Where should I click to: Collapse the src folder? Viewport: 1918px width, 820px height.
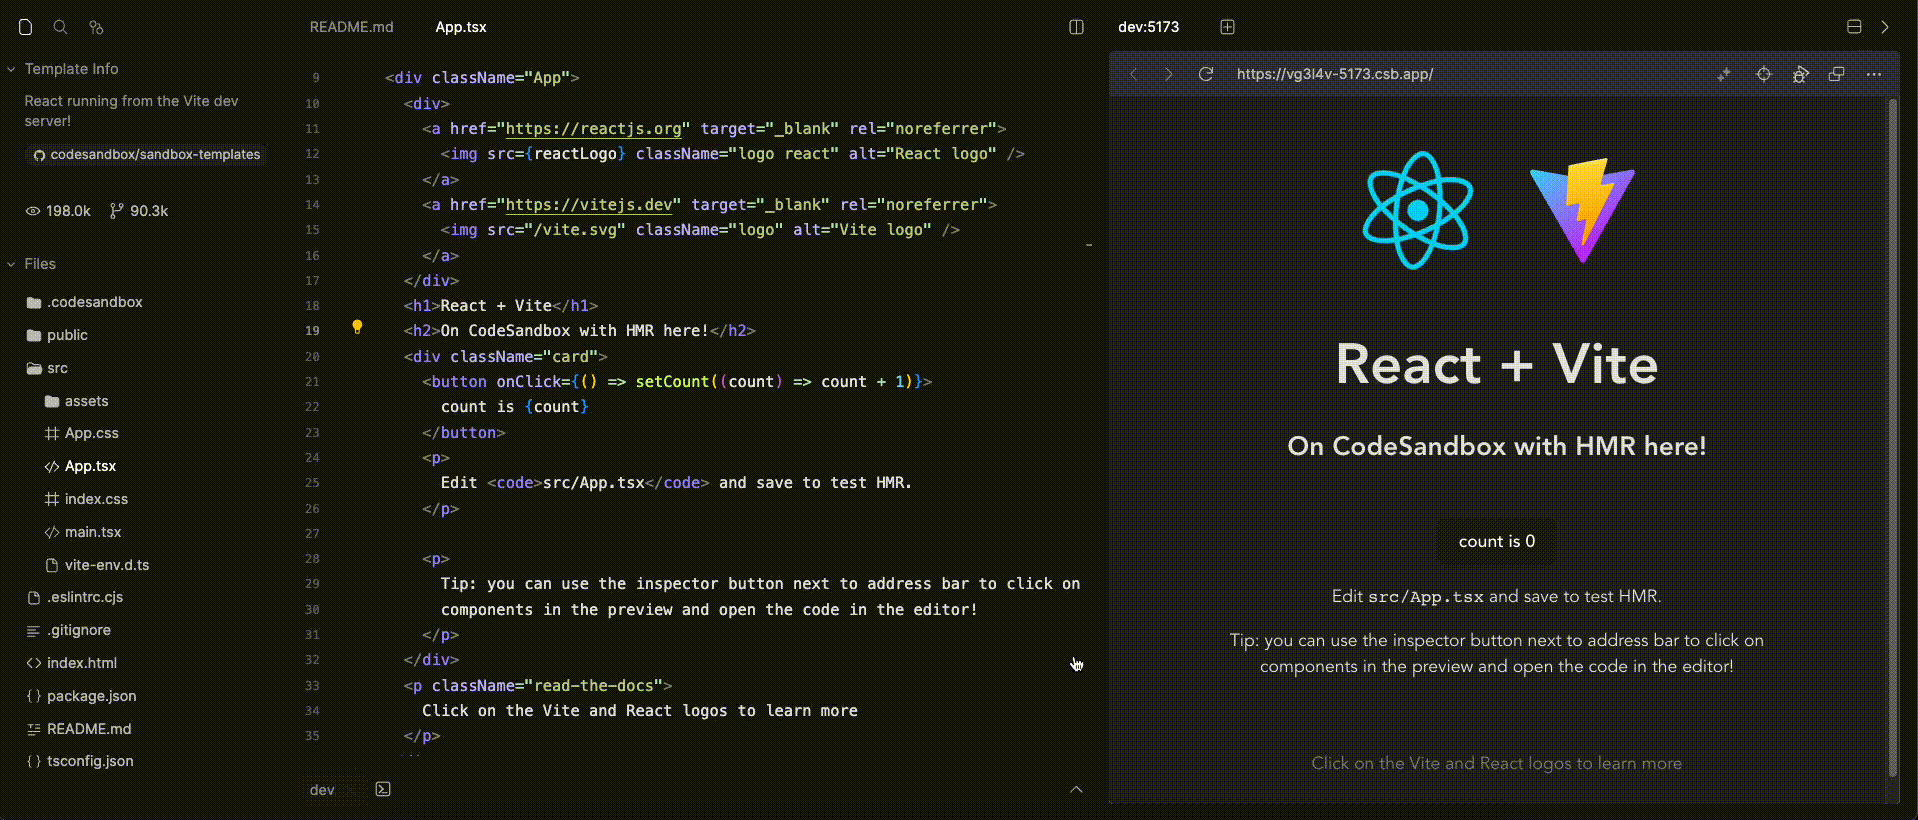(48, 368)
